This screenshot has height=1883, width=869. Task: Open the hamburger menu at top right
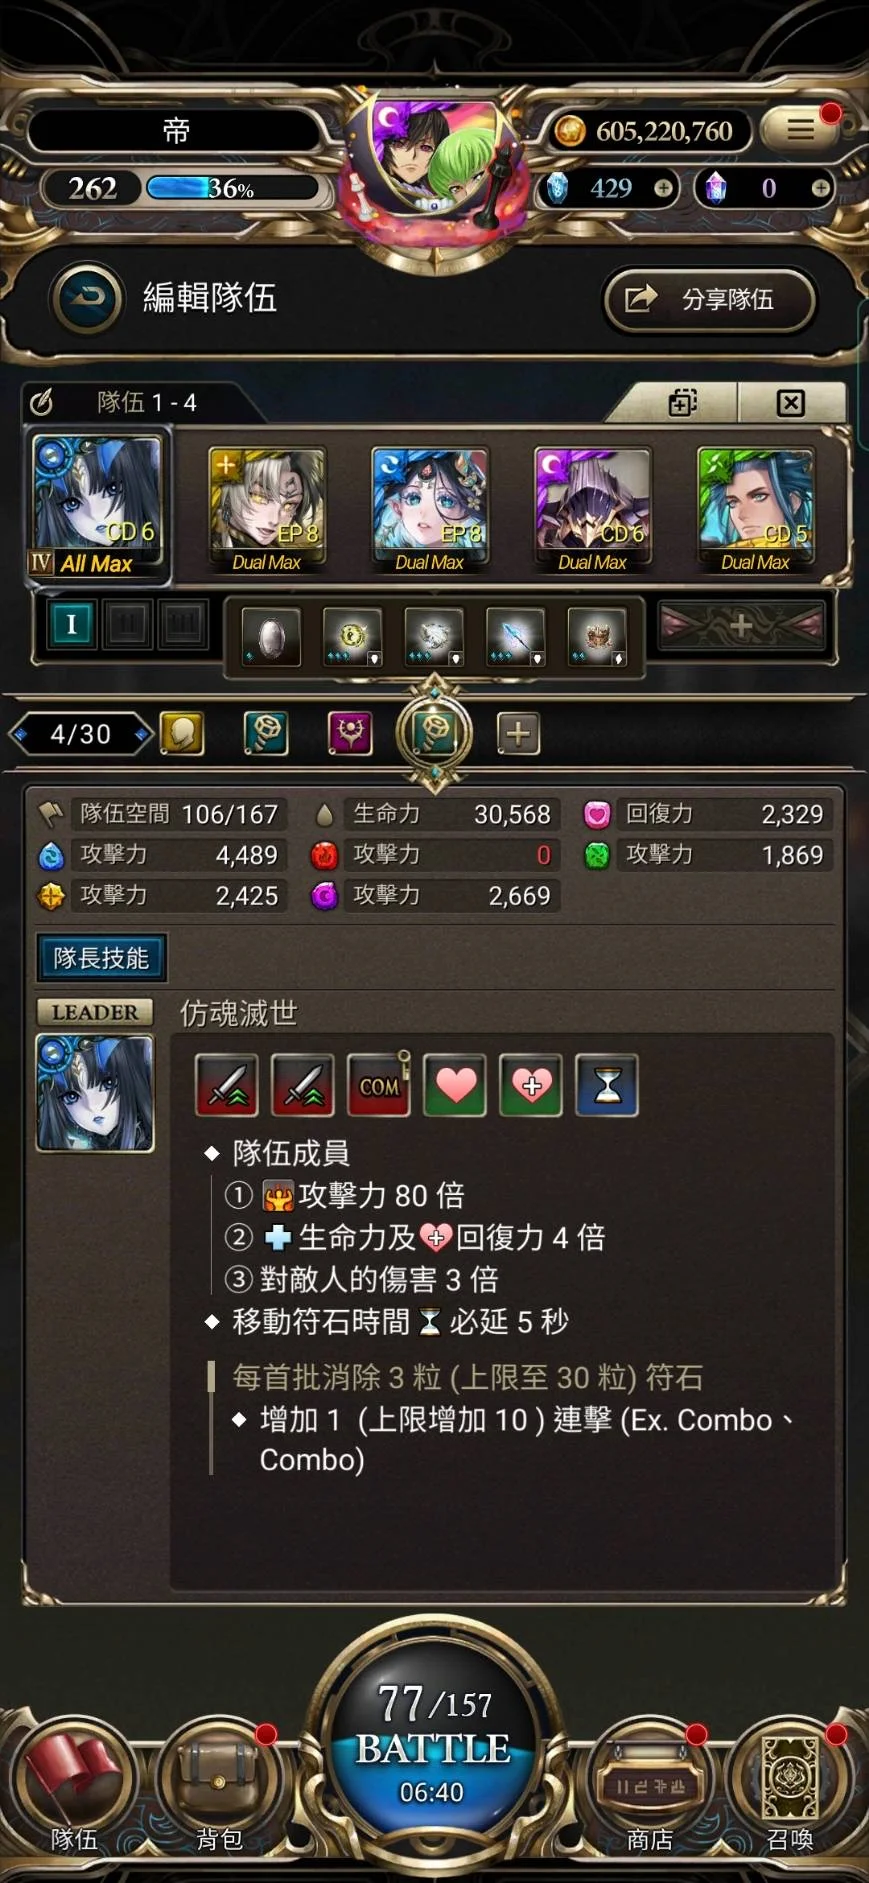tap(800, 130)
